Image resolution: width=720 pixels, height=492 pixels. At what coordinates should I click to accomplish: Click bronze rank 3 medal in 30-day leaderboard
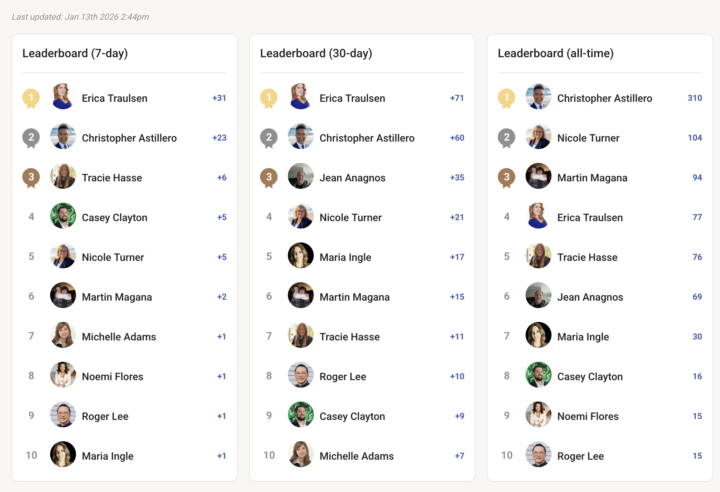coord(269,178)
